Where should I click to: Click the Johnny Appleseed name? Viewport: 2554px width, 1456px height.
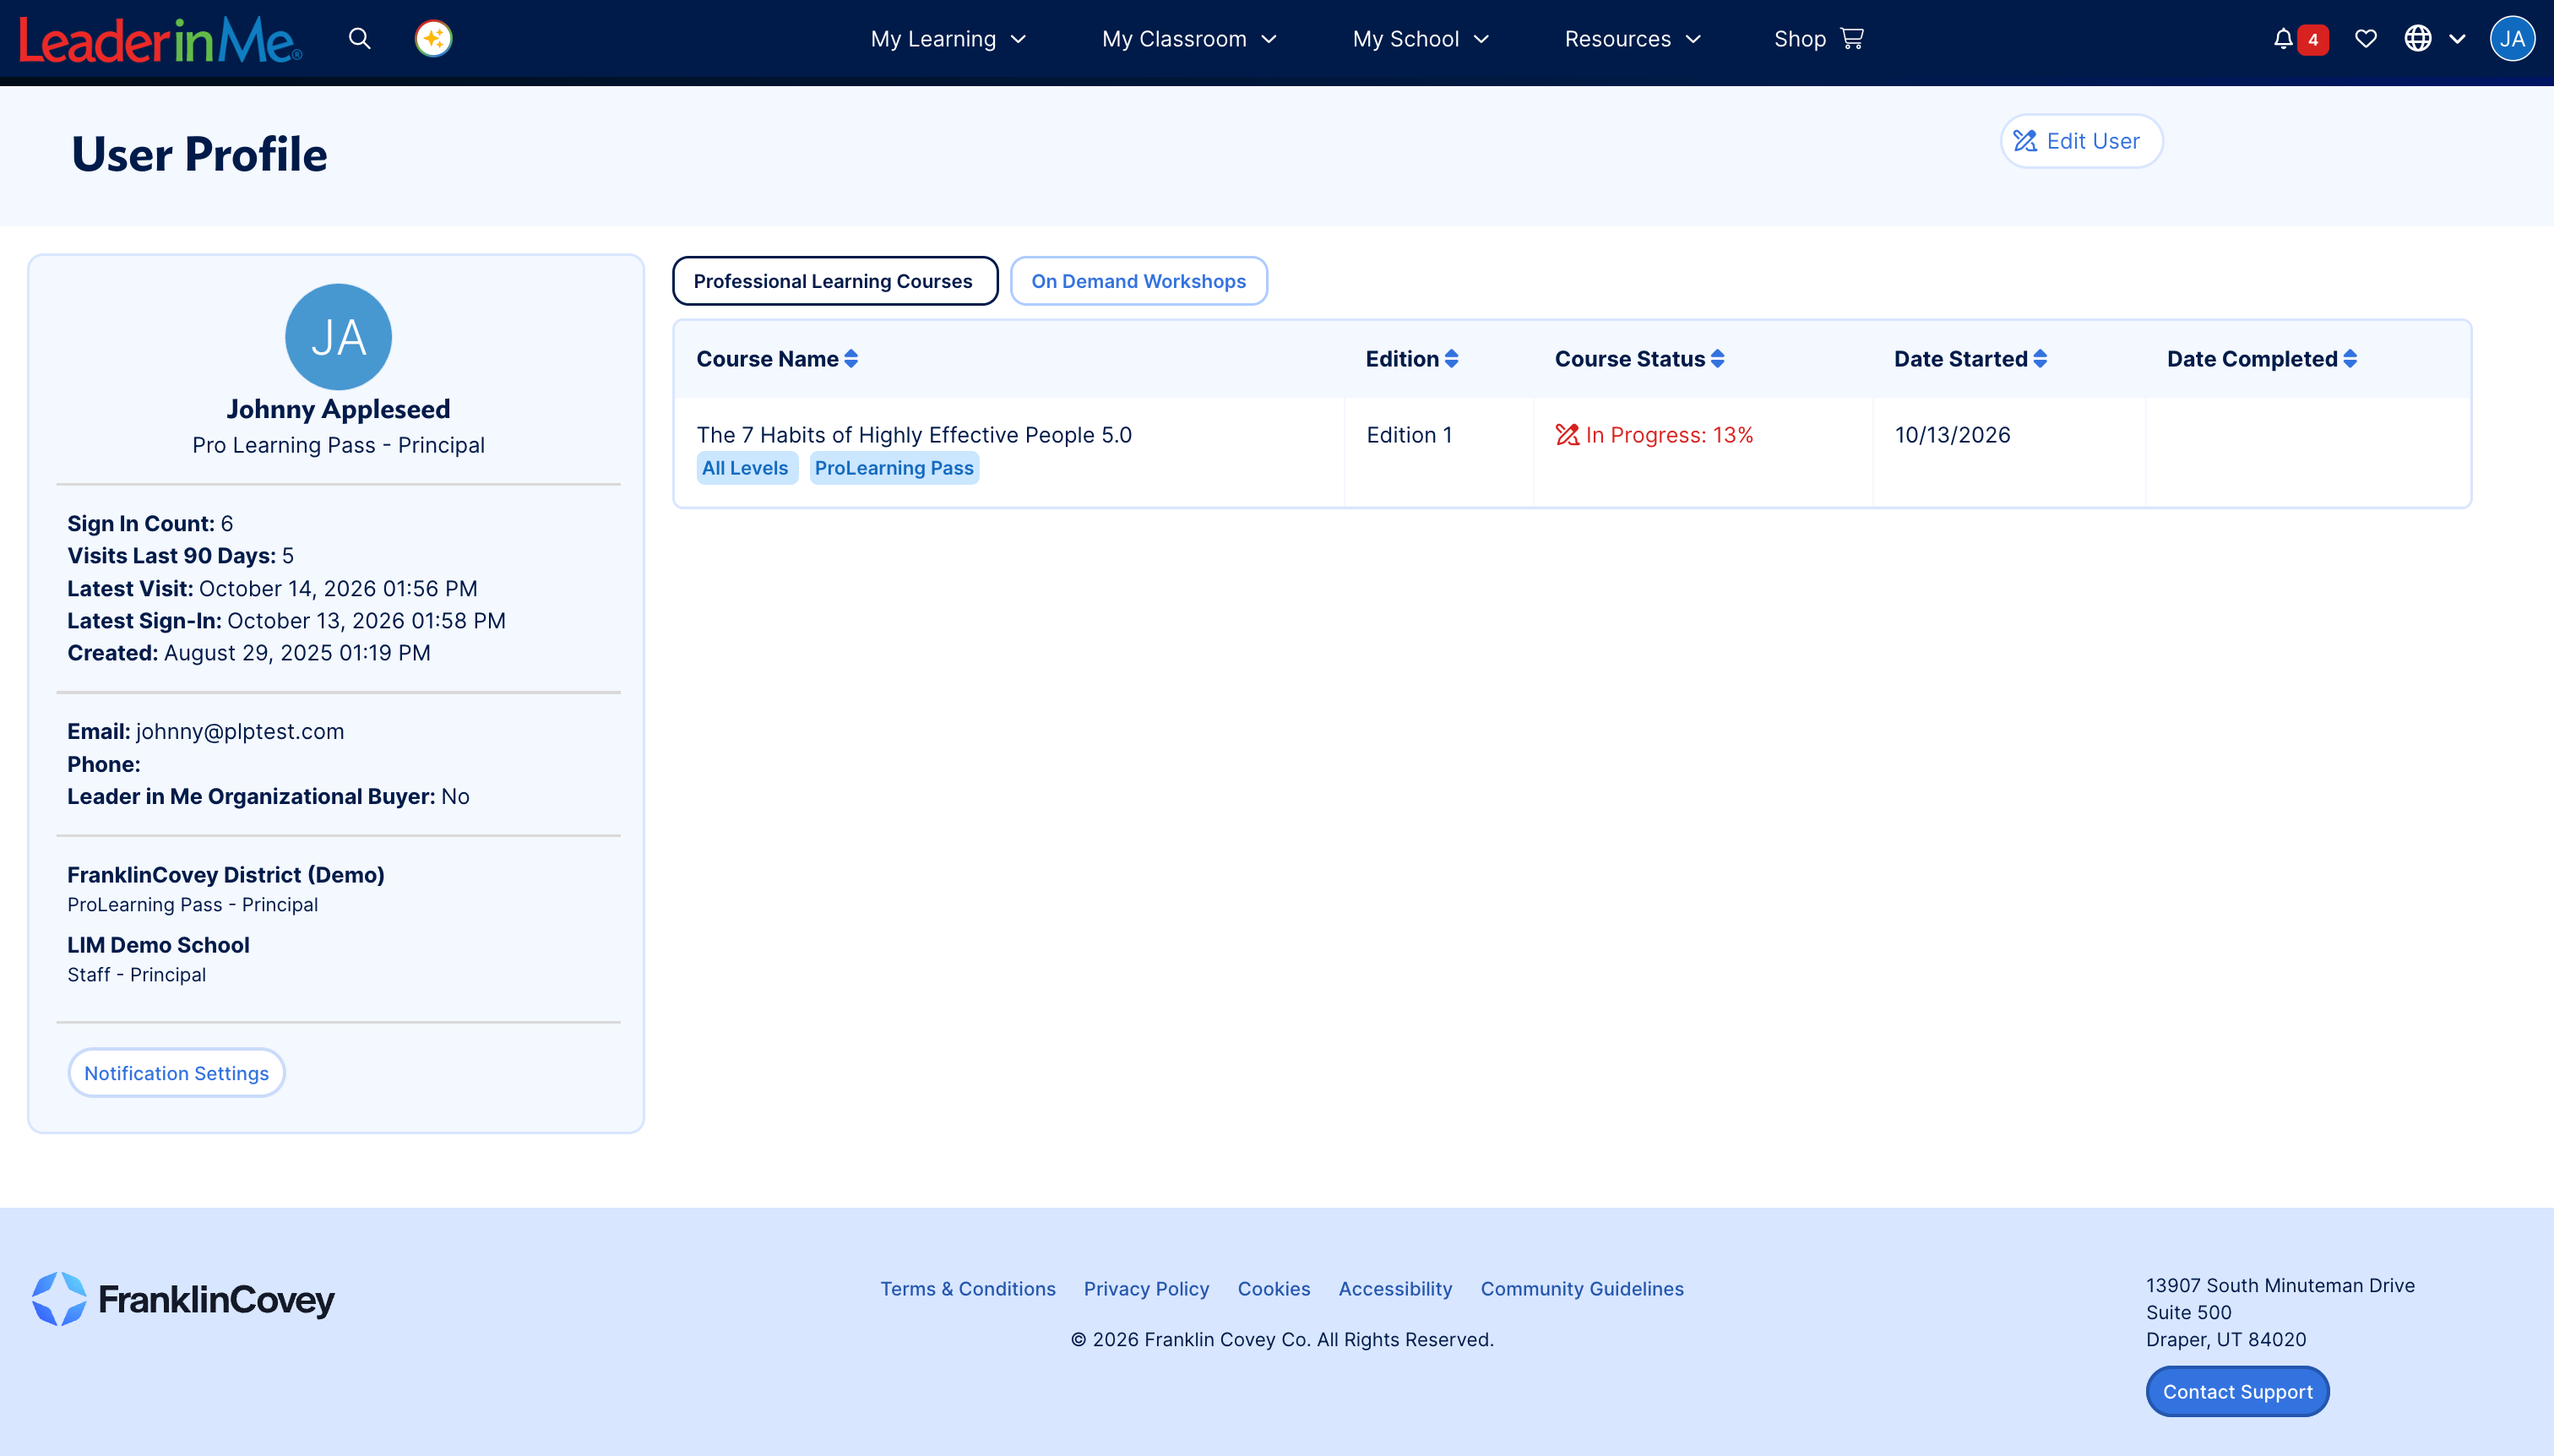click(x=338, y=409)
